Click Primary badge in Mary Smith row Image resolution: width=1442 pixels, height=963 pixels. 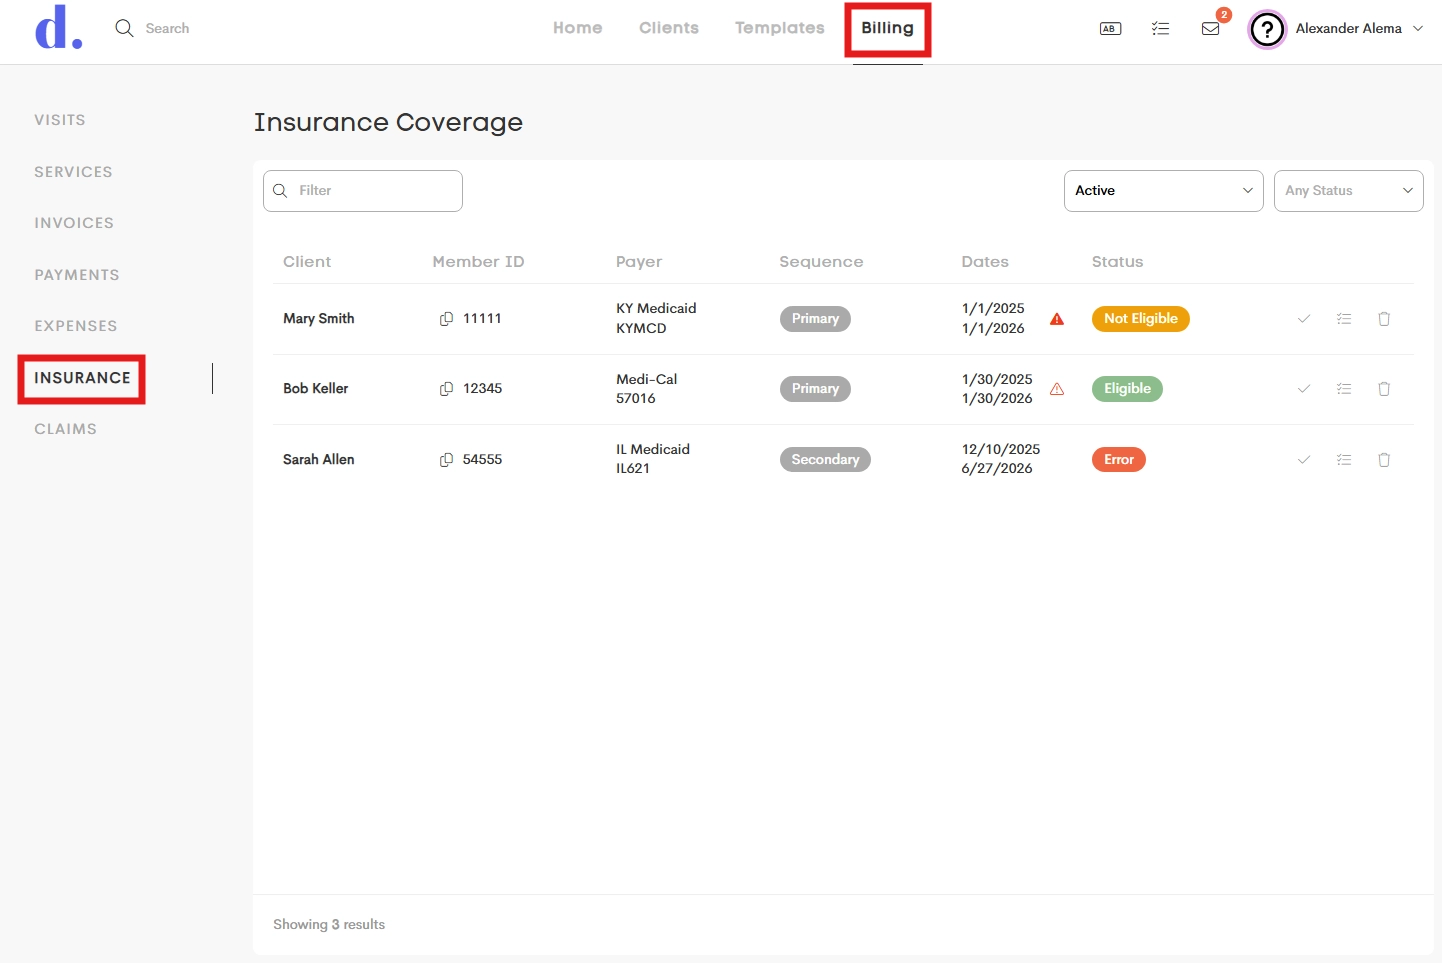pos(815,319)
